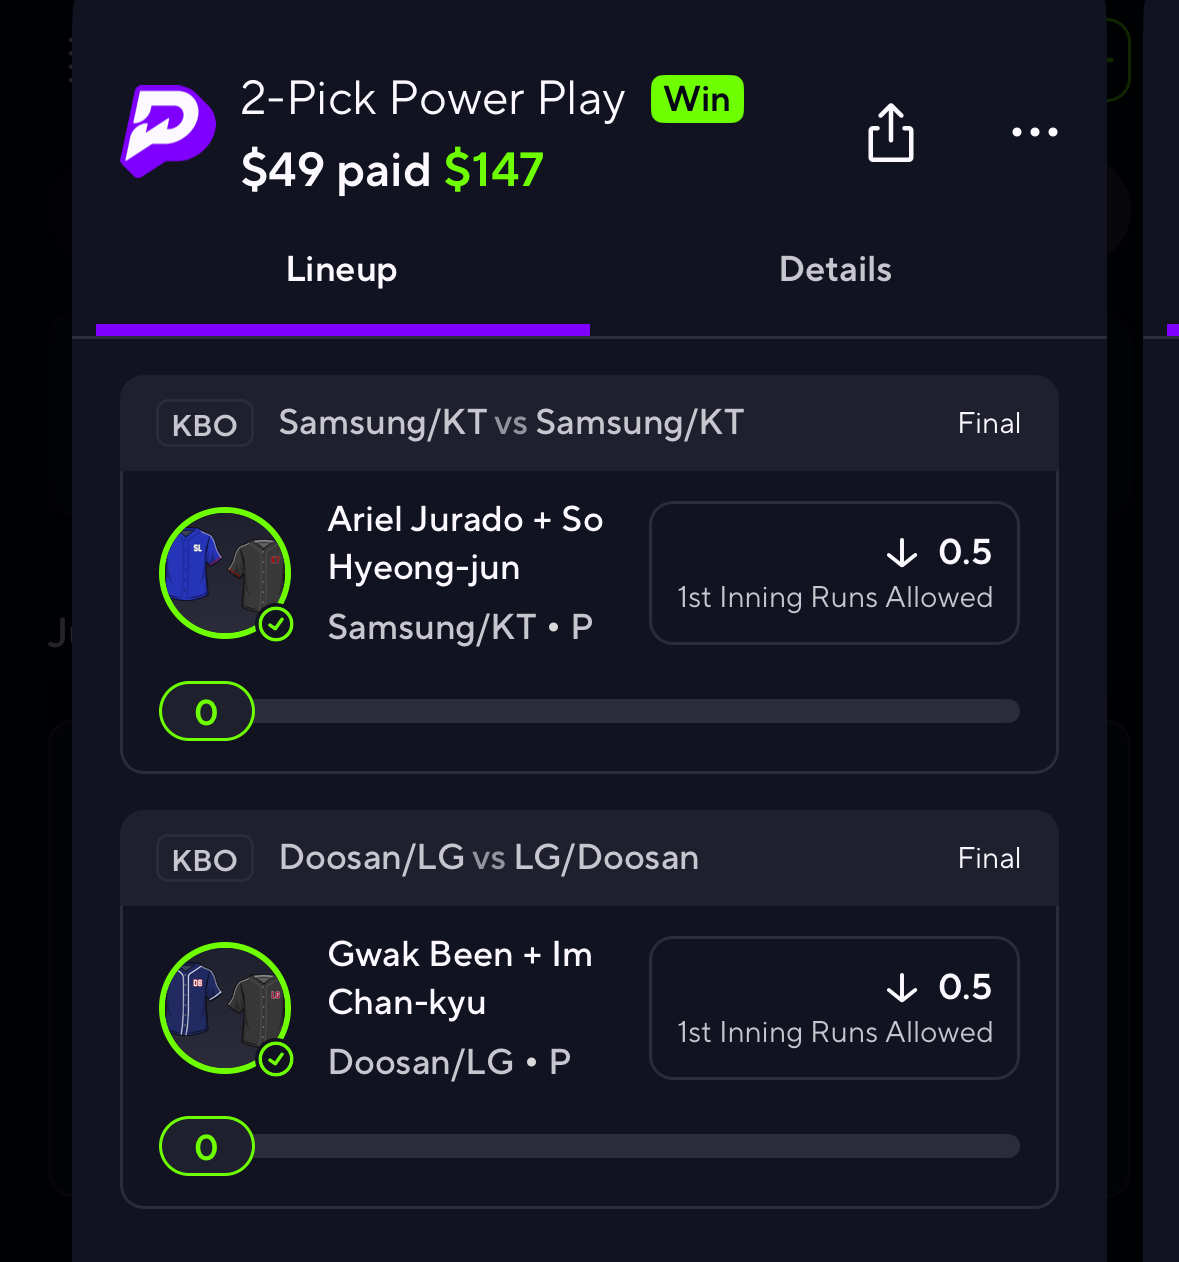Tap Jurado and So Hyeong-jun jersey avatar
Viewport: 1179px width, 1262px height.
coord(225,572)
